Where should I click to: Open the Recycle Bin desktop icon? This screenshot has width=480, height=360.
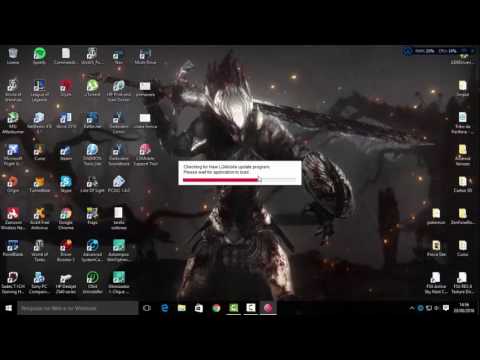(13, 56)
